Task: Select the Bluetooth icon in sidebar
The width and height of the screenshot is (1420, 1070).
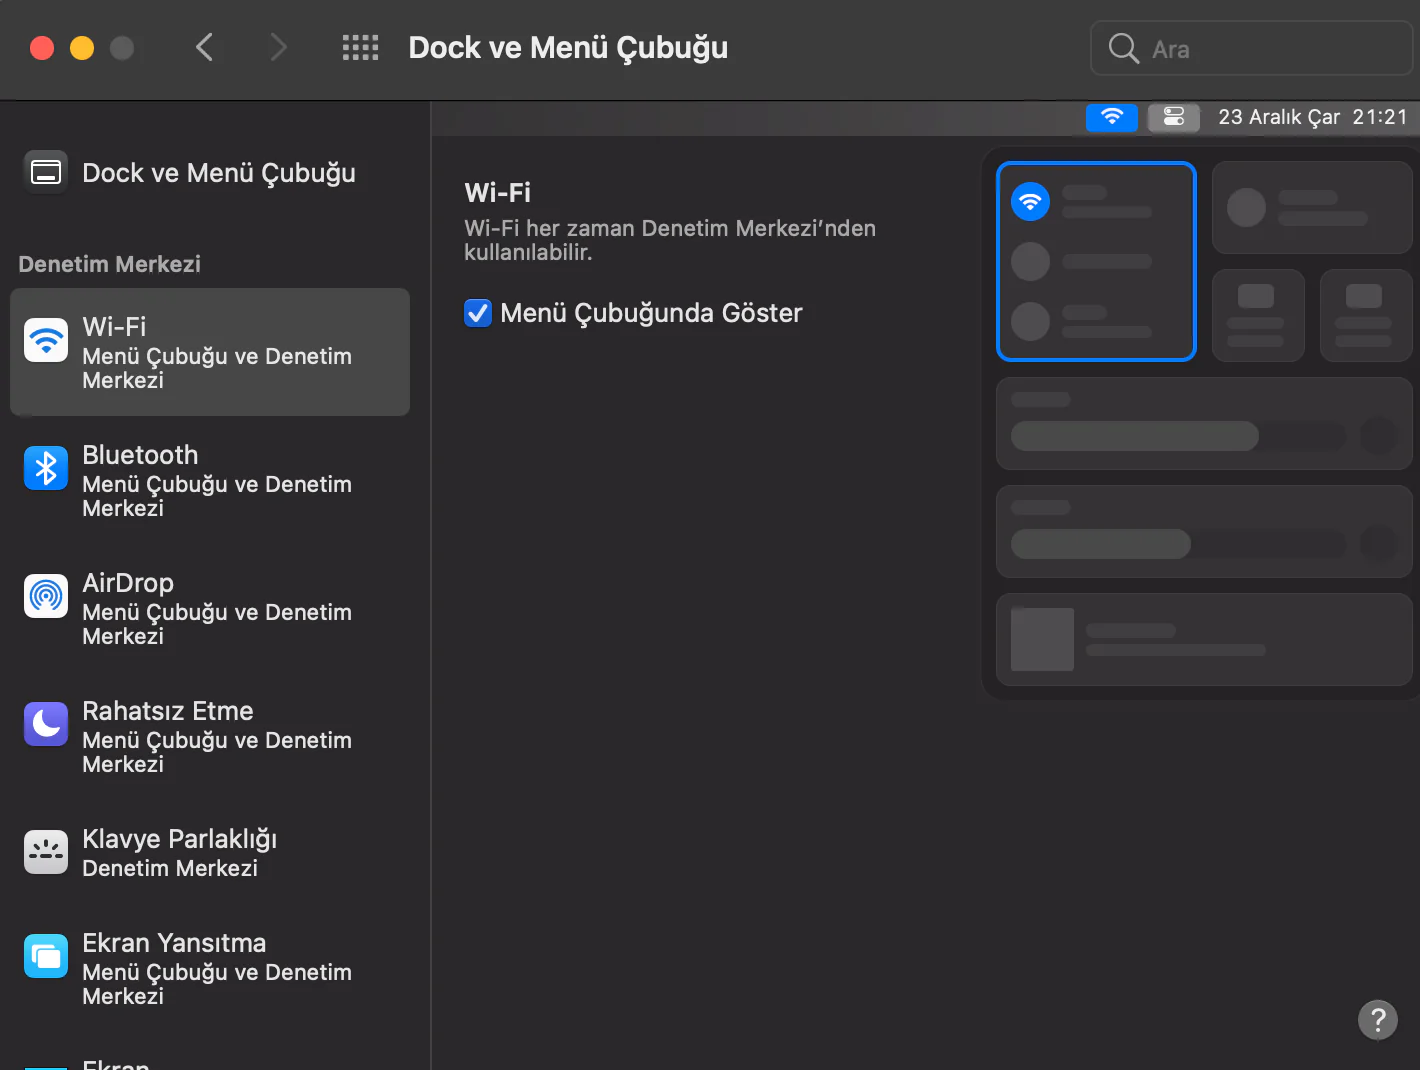Action: coord(46,468)
